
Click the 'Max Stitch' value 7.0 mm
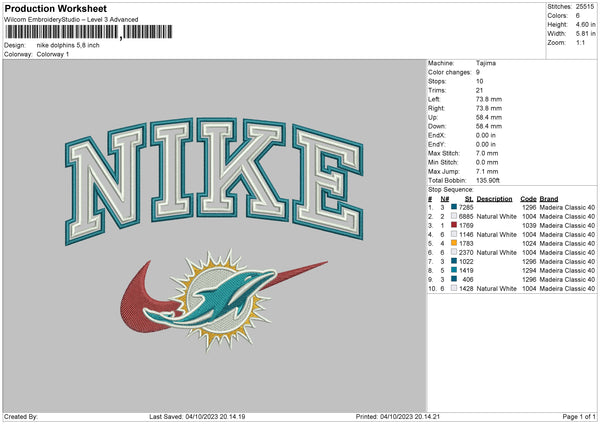[x=487, y=153]
